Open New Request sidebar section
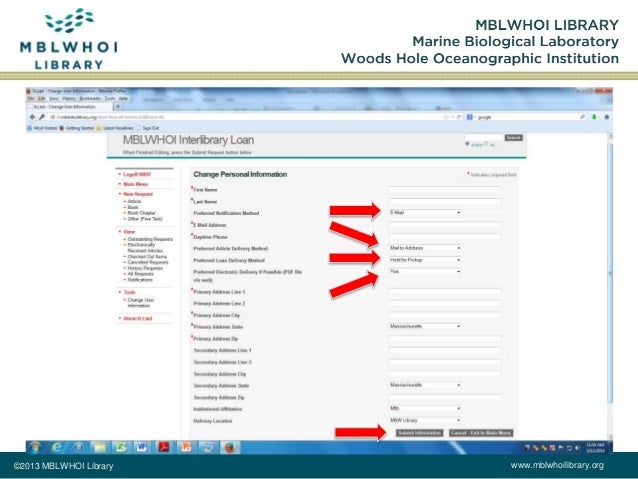638x479 pixels. 138,194
